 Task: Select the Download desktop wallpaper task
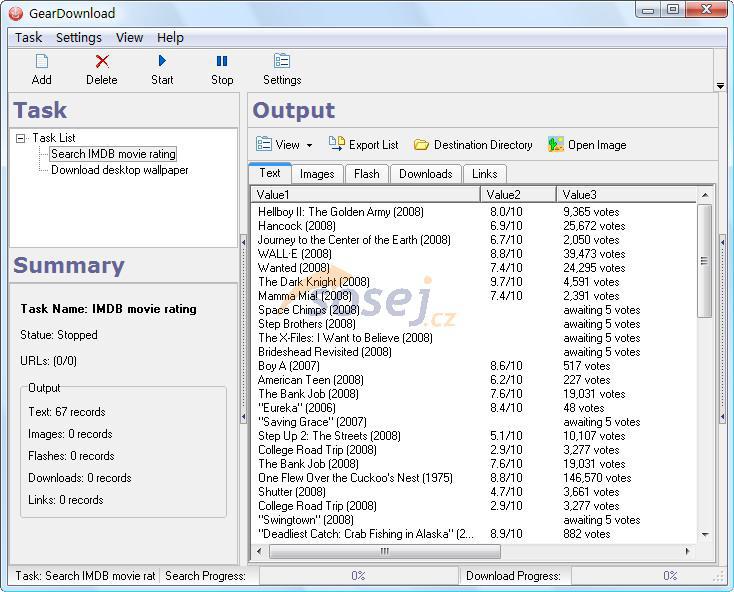point(120,170)
